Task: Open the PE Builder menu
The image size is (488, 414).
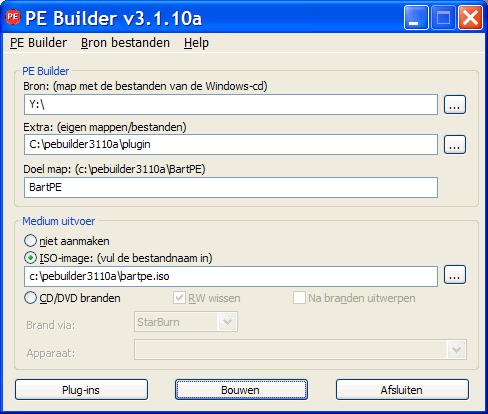Action: (38, 43)
